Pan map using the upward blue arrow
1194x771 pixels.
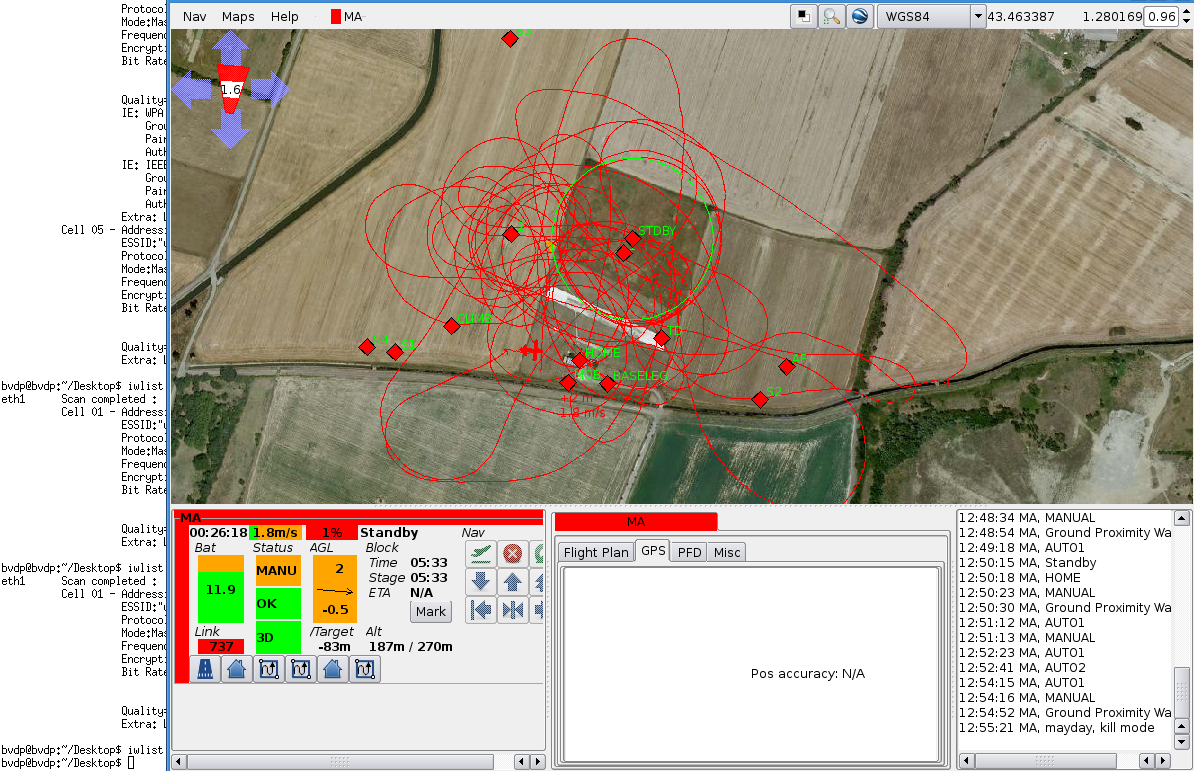coord(230,46)
